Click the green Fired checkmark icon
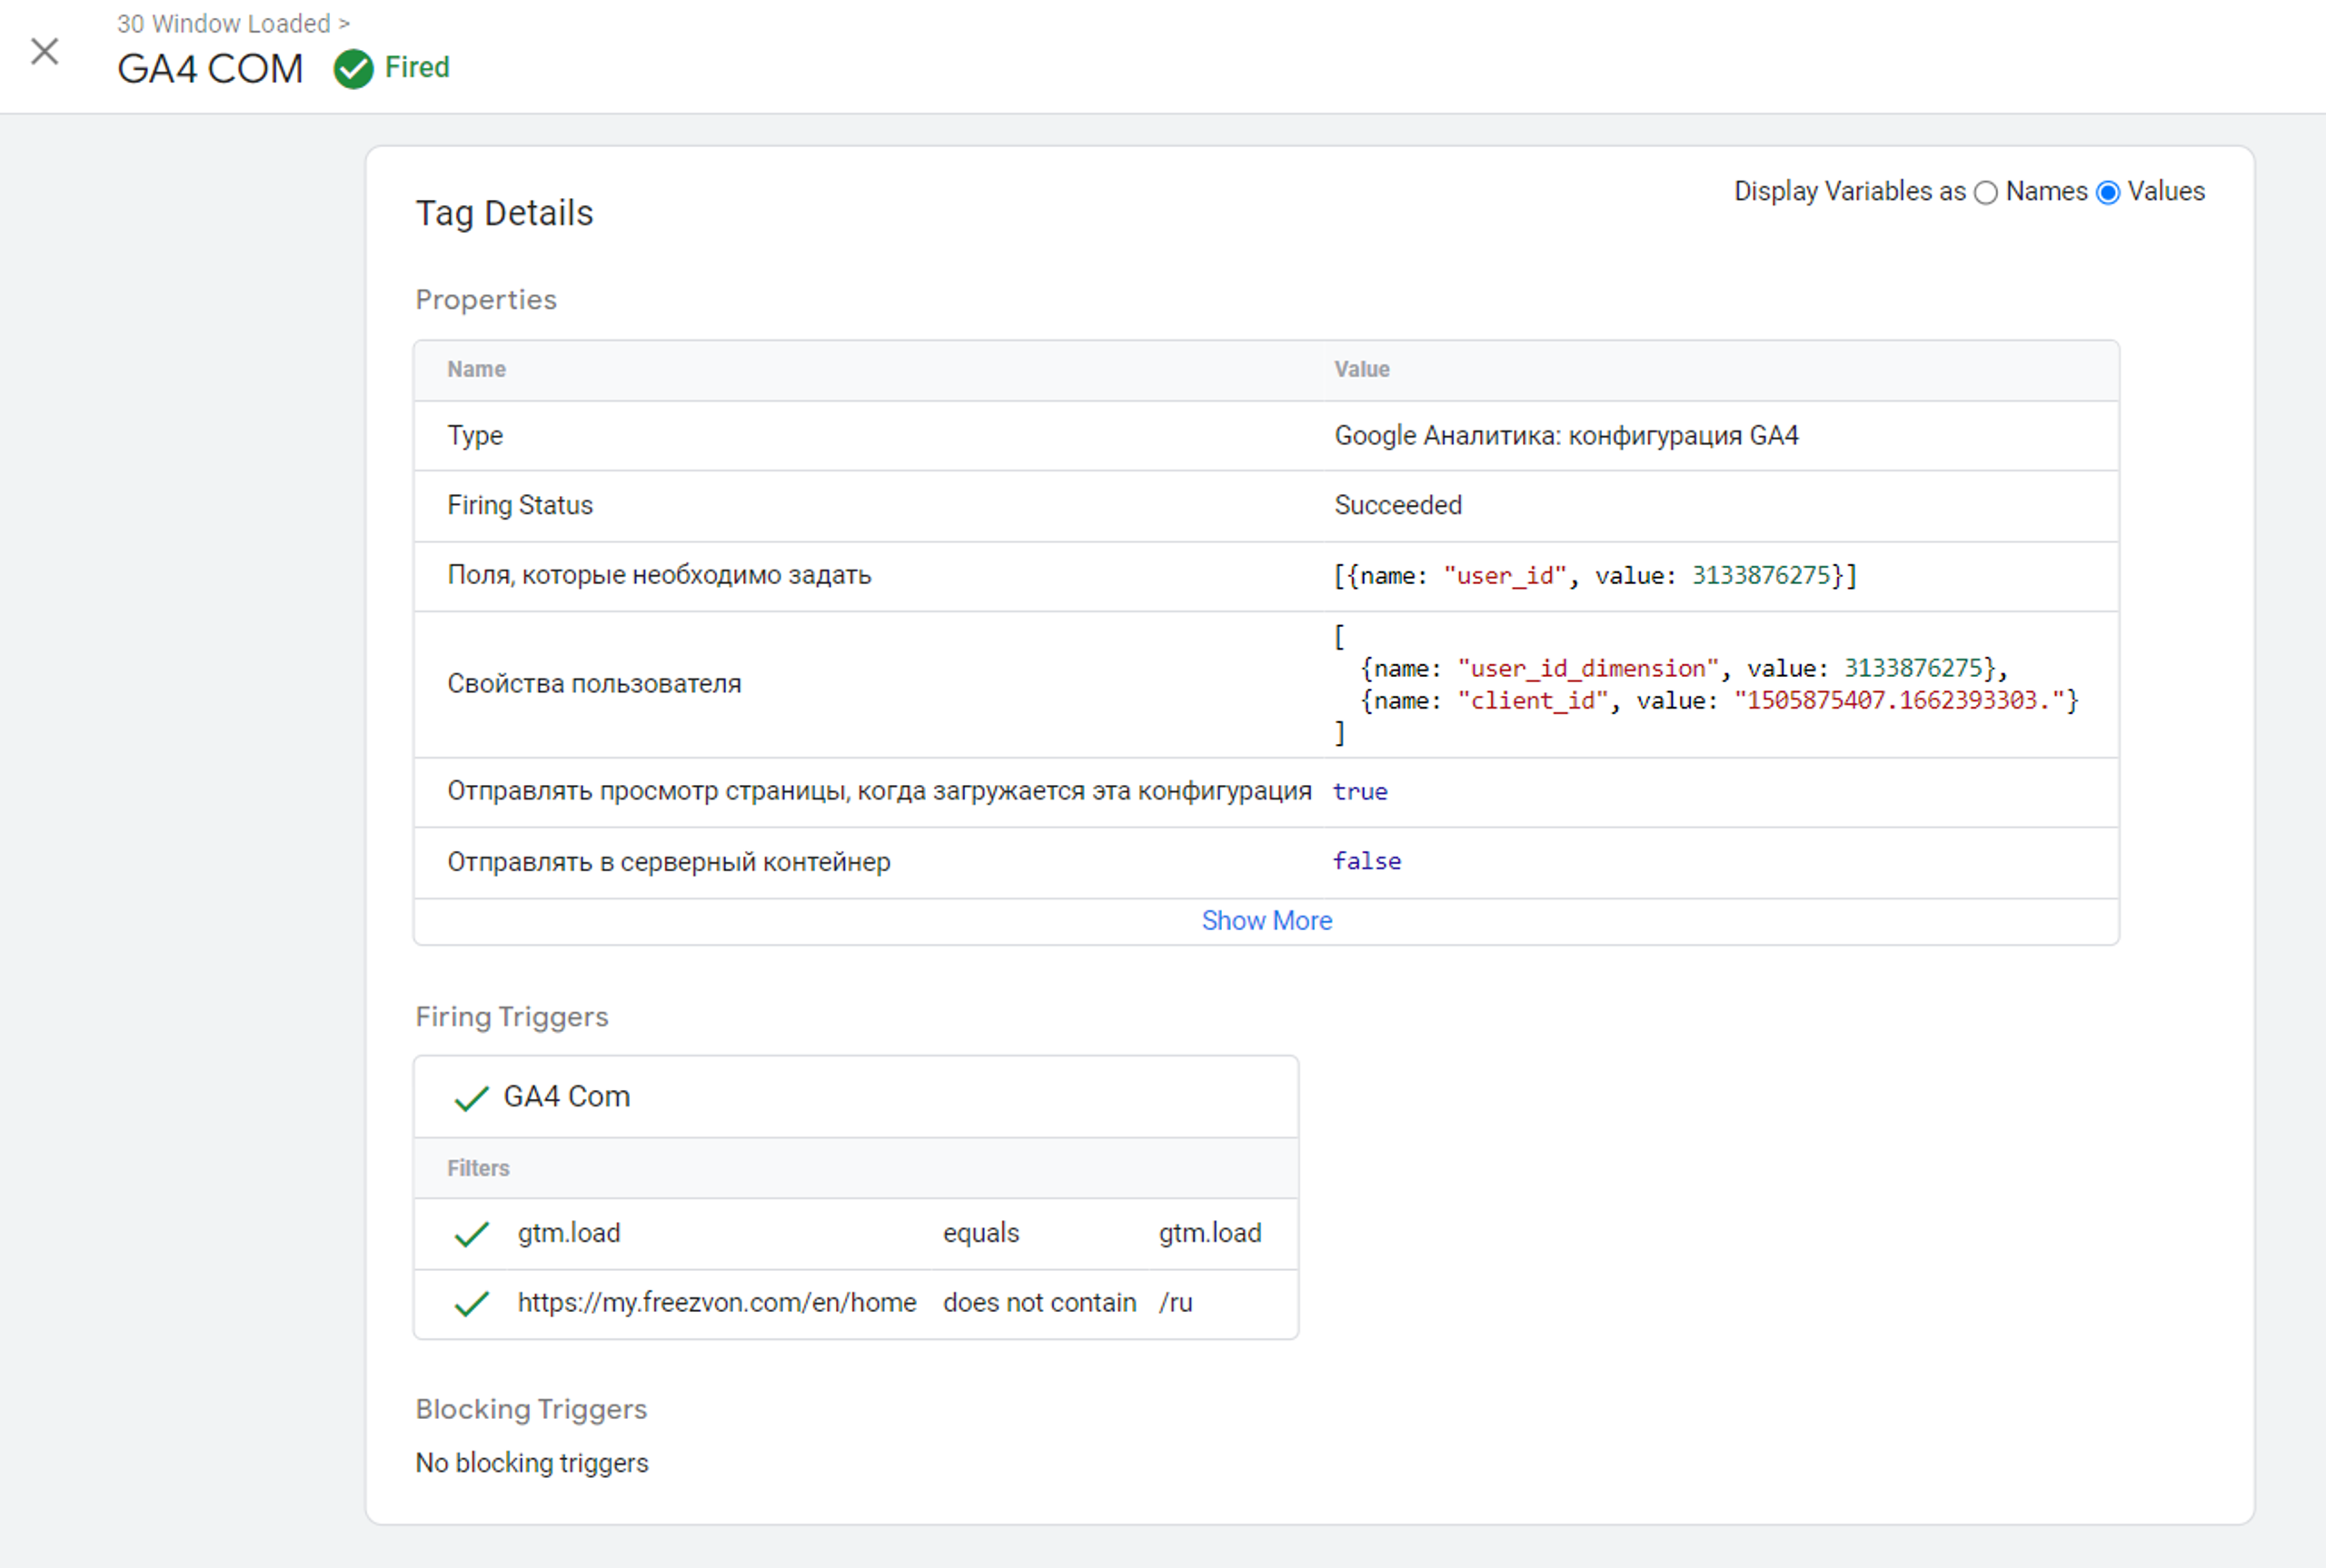This screenshot has height=1568, width=2326. point(353,69)
